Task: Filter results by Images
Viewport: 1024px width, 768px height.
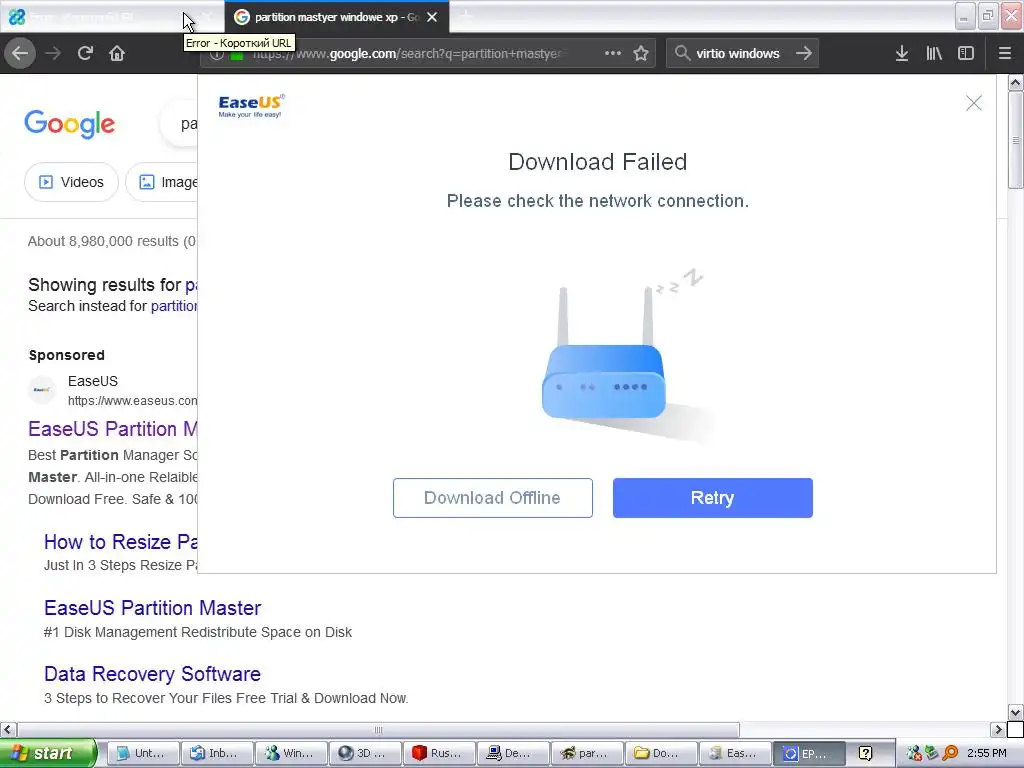Action: pyautogui.click(x=163, y=182)
